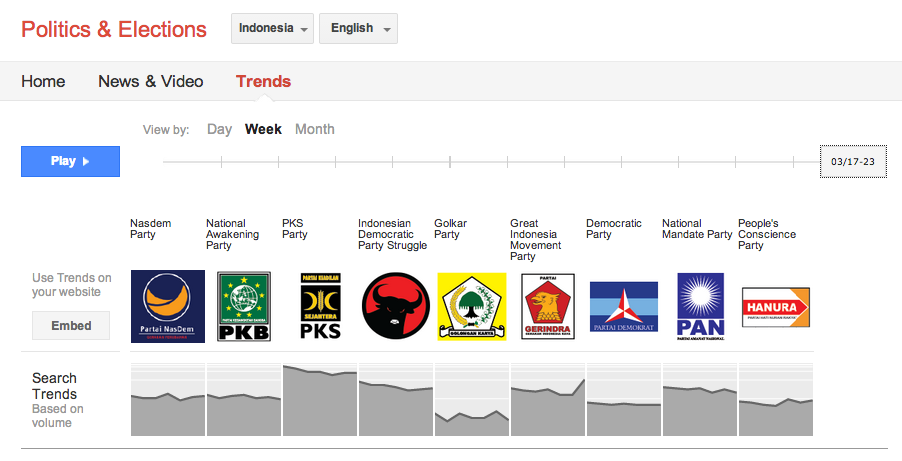
Task: Click the Indonesian Democratic Party Struggle label
Action: click(392, 234)
